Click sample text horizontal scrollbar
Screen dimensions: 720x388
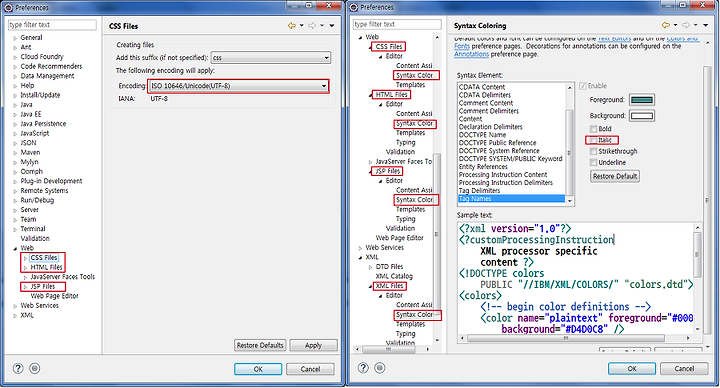(566, 338)
